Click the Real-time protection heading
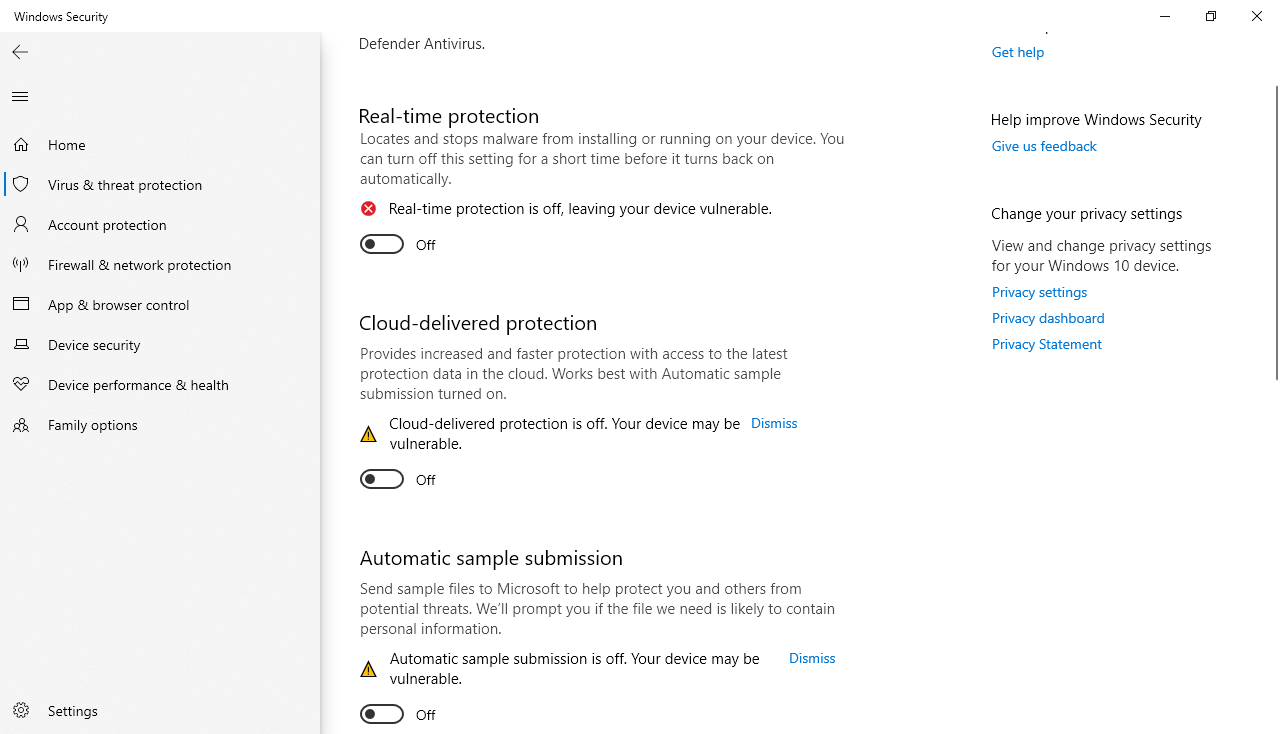The image size is (1280, 734). tap(449, 116)
